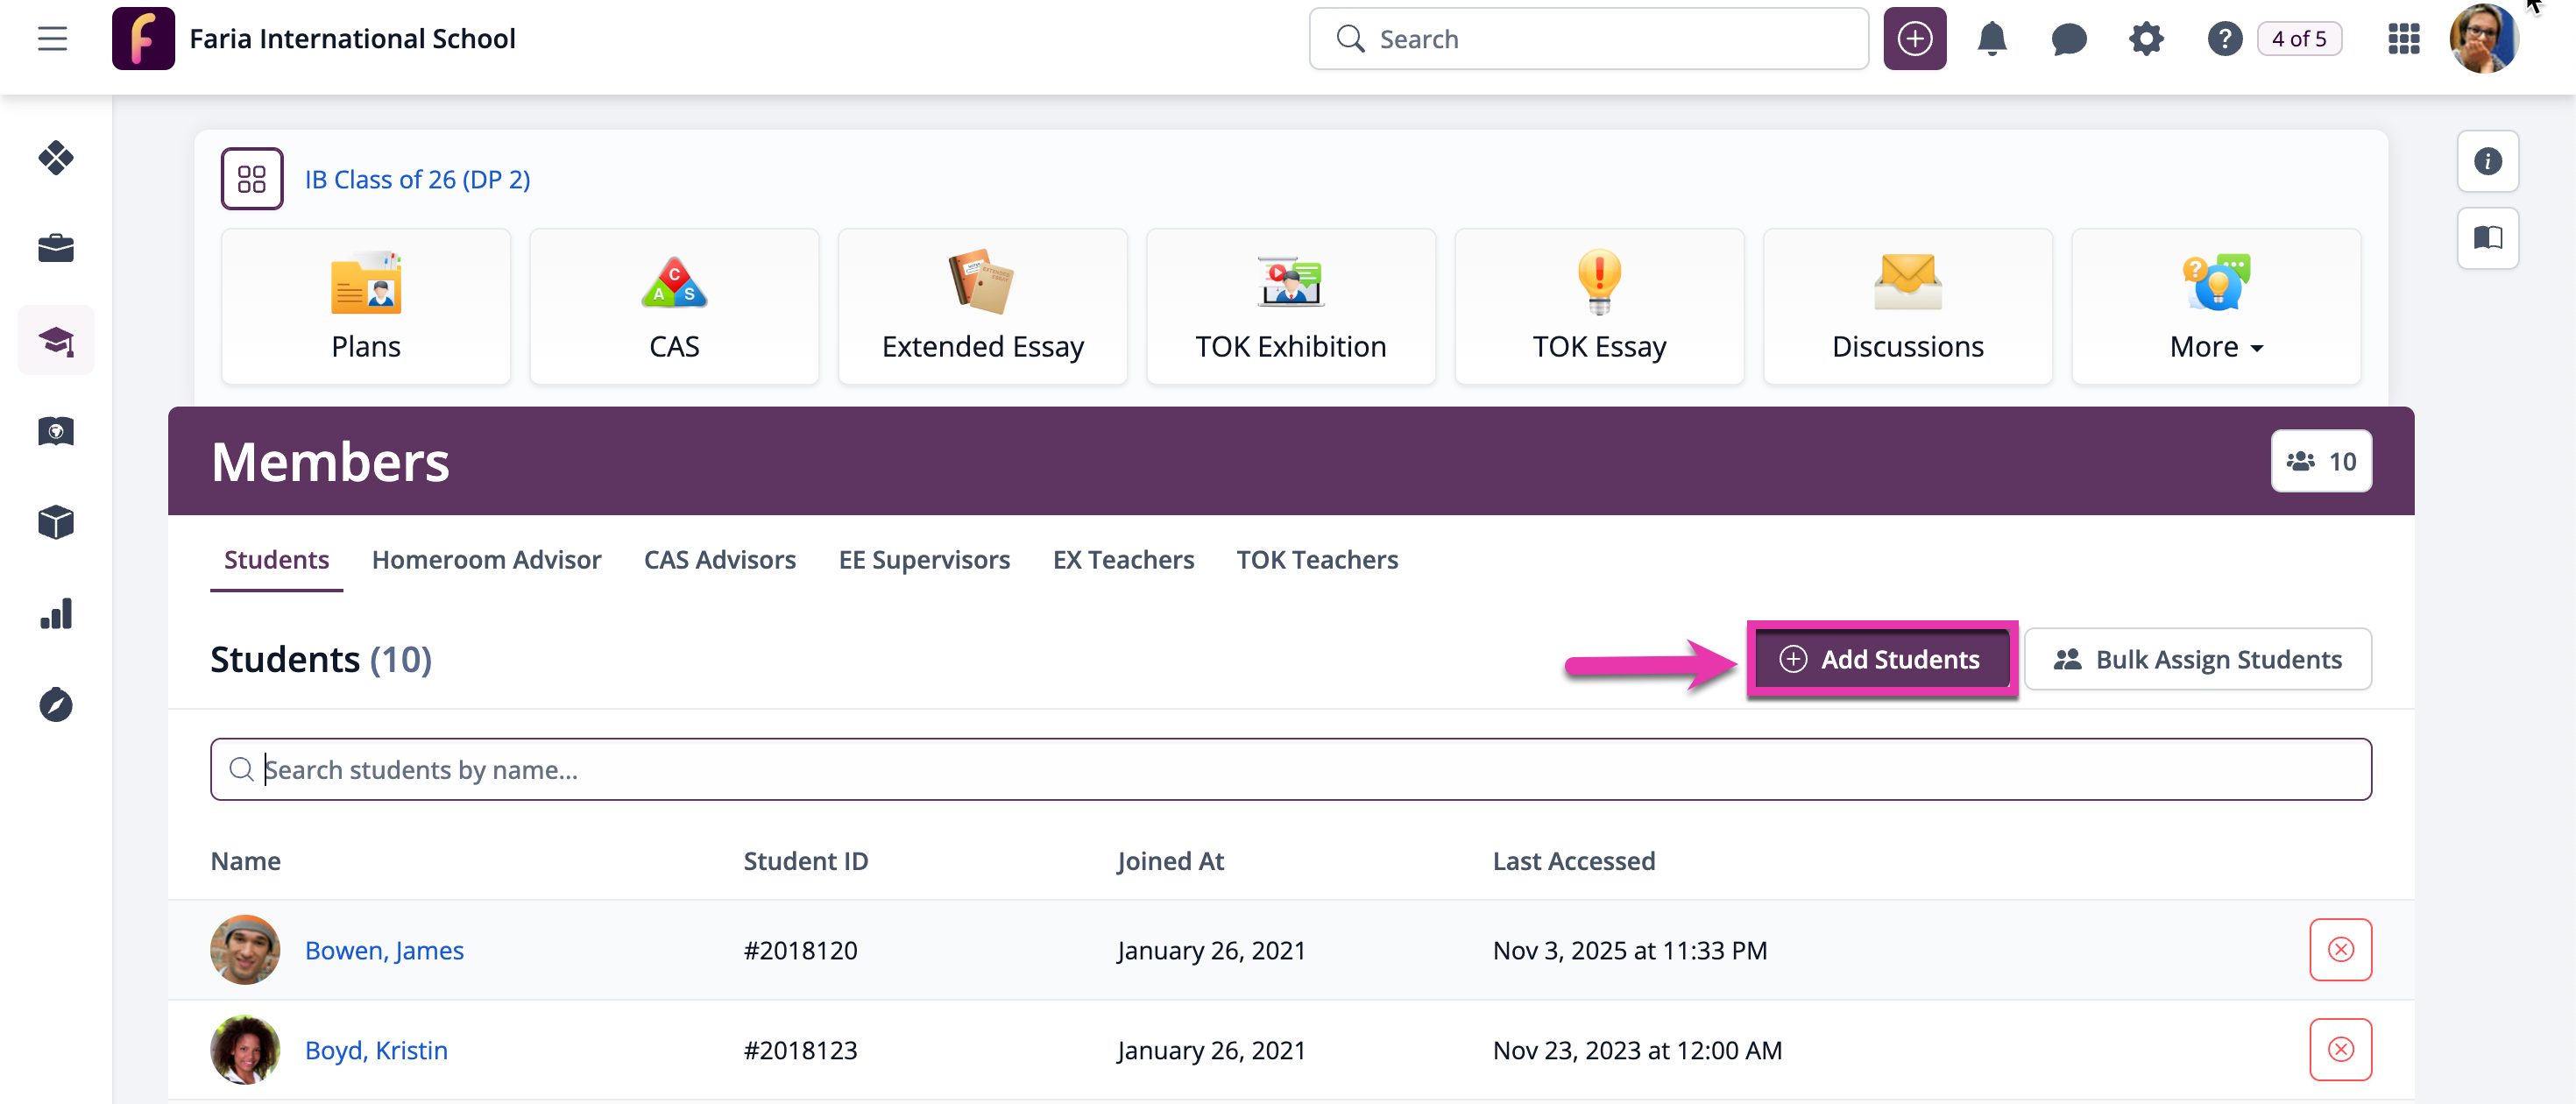
Task: Open the TOK Exhibition module
Action: click(x=1290, y=306)
